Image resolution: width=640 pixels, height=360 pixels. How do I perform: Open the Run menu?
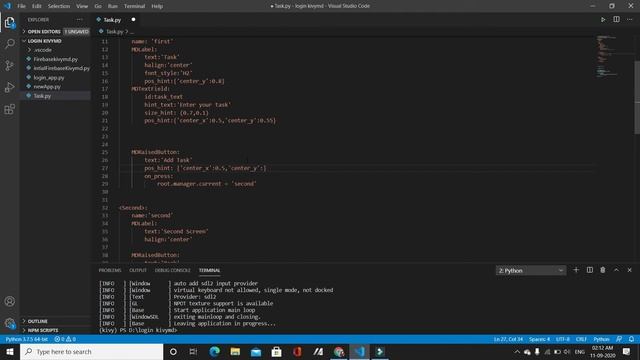click(113, 6)
